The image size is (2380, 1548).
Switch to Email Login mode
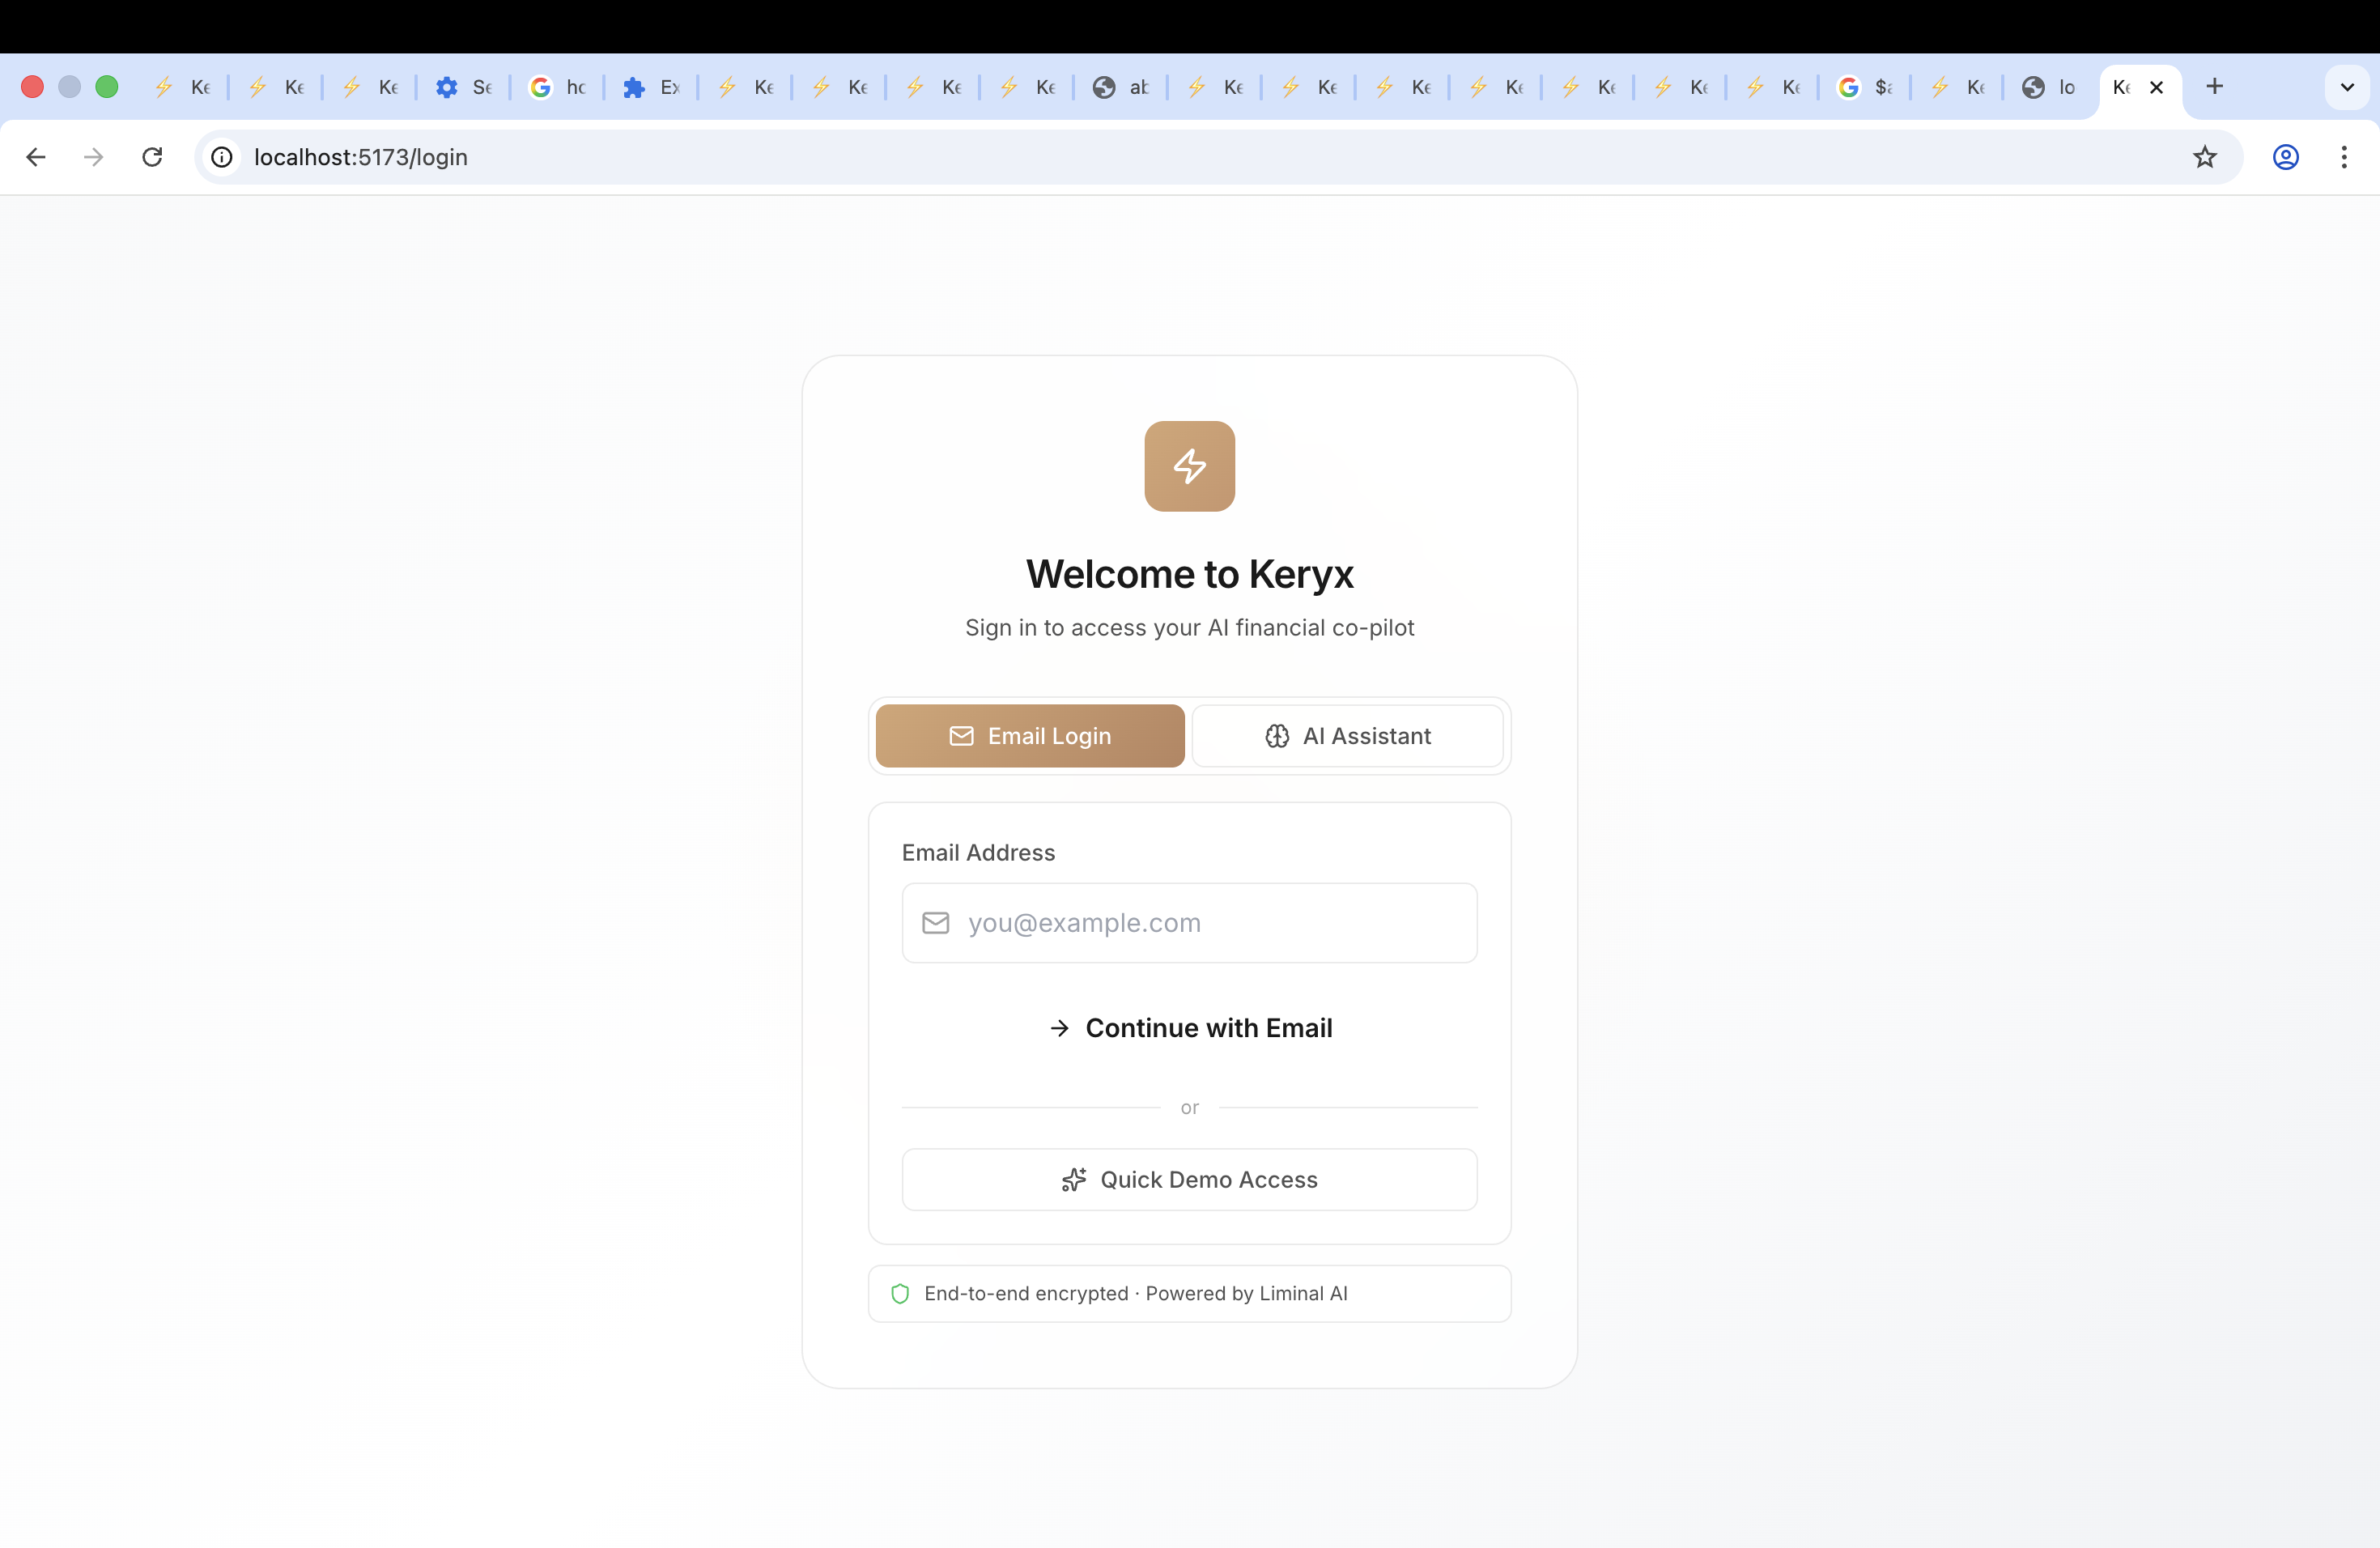coord(1029,736)
